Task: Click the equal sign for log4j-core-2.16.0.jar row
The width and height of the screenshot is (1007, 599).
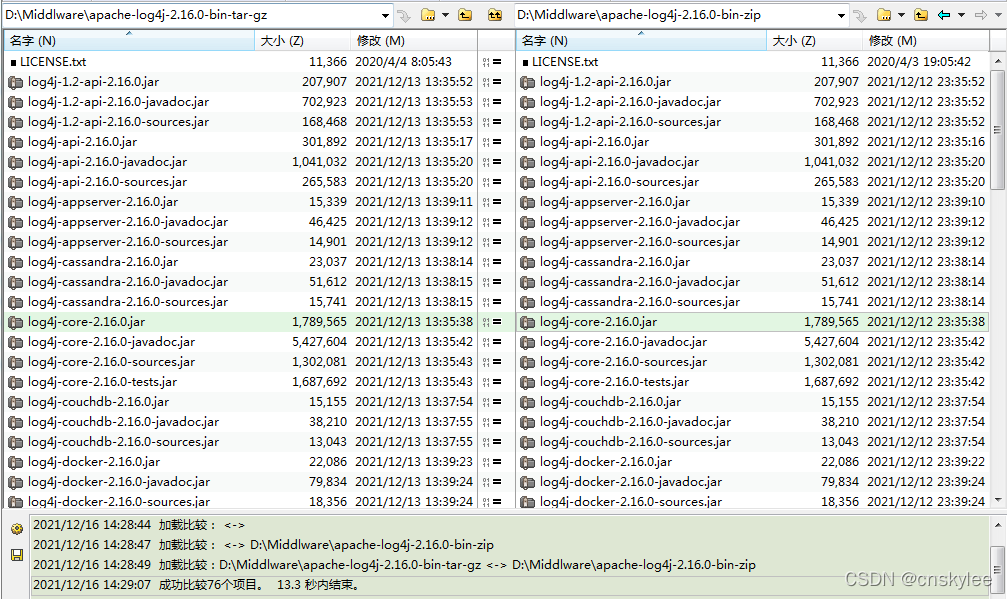Action: 497,322
